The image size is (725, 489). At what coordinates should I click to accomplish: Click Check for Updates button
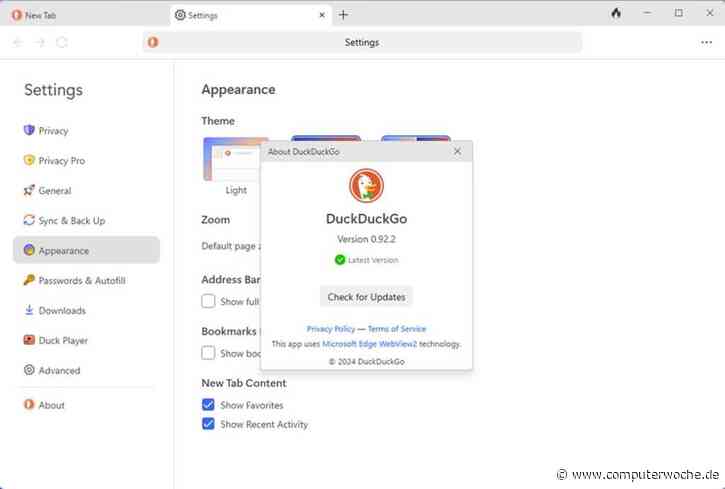(366, 297)
